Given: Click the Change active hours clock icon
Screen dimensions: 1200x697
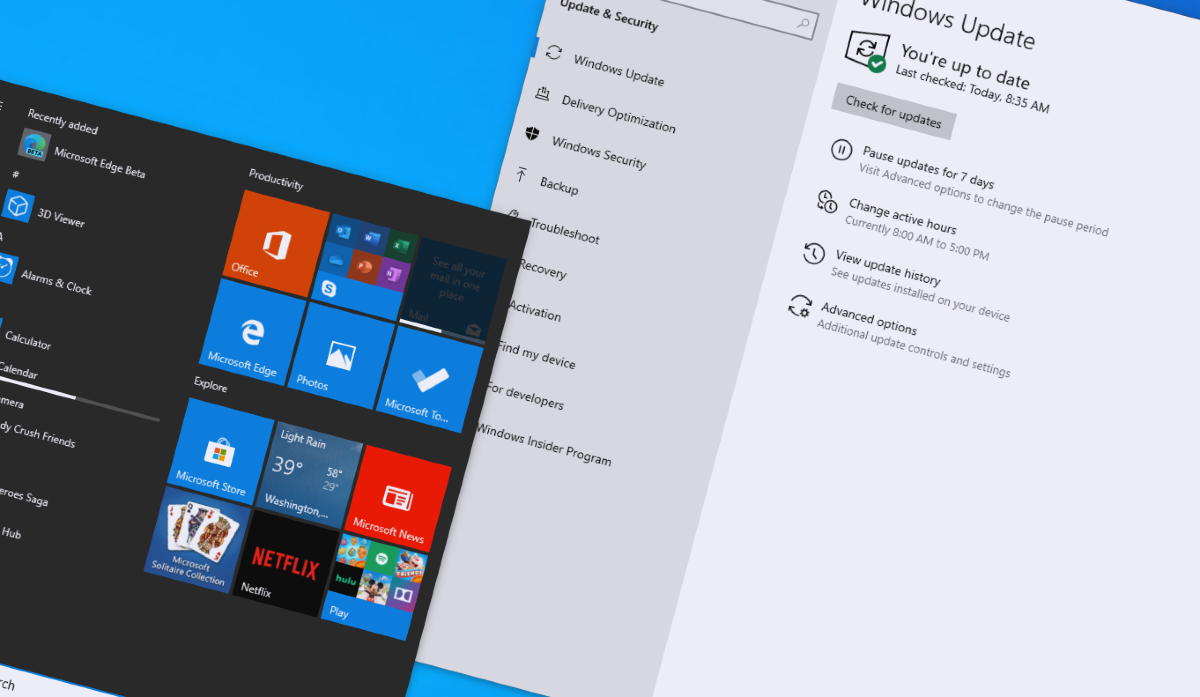Looking at the screenshot, I should click(826, 201).
